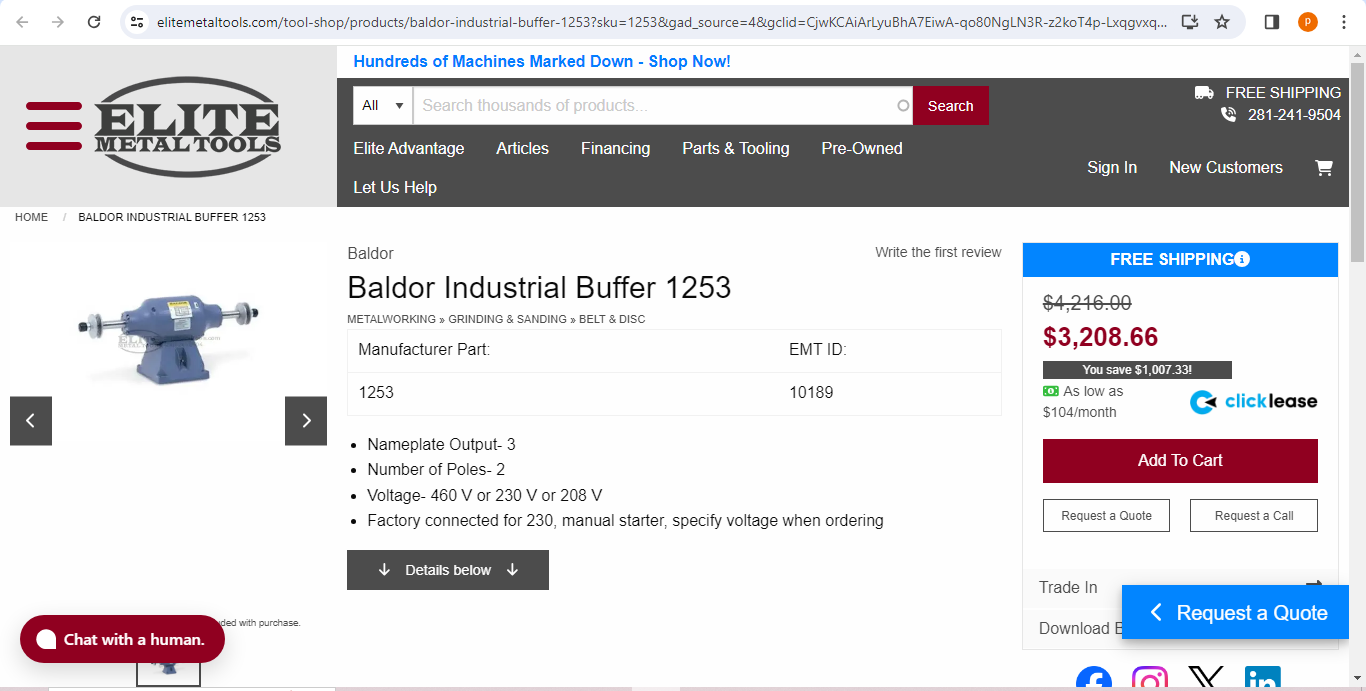Image resolution: width=1366 pixels, height=691 pixels.
Task: Click the BELT & DISC link
Action: (x=612, y=319)
